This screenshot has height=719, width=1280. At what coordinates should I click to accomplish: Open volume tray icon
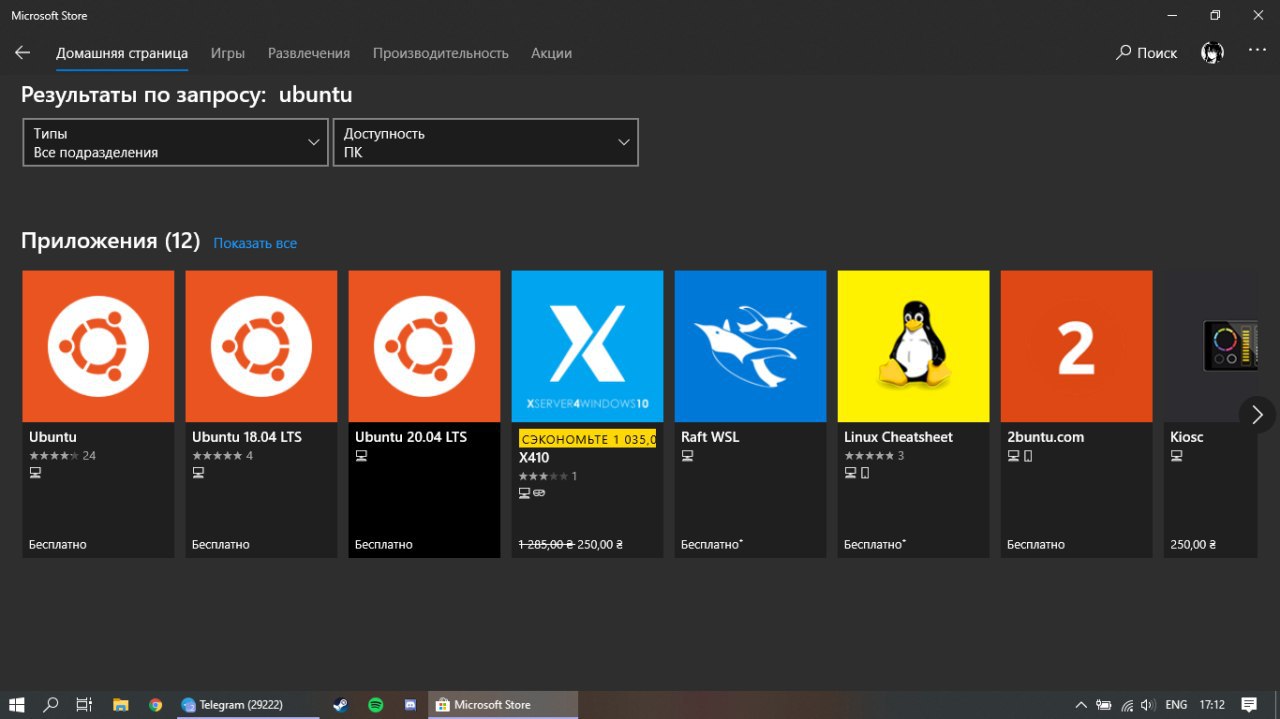[x=1147, y=705]
